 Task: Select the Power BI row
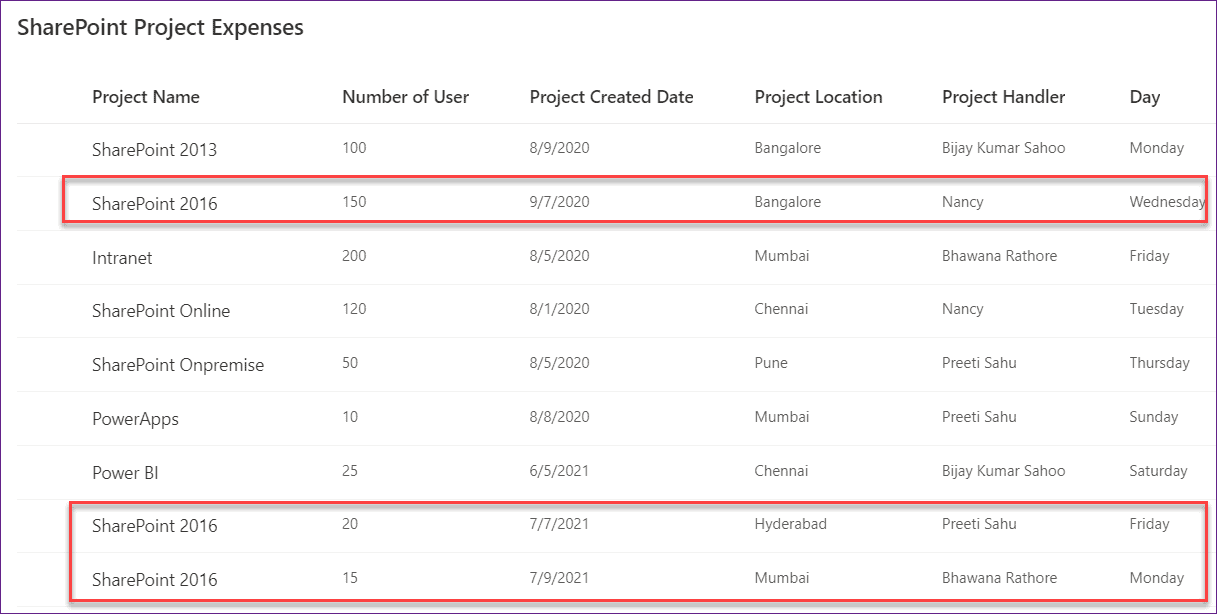coord(125,471)
